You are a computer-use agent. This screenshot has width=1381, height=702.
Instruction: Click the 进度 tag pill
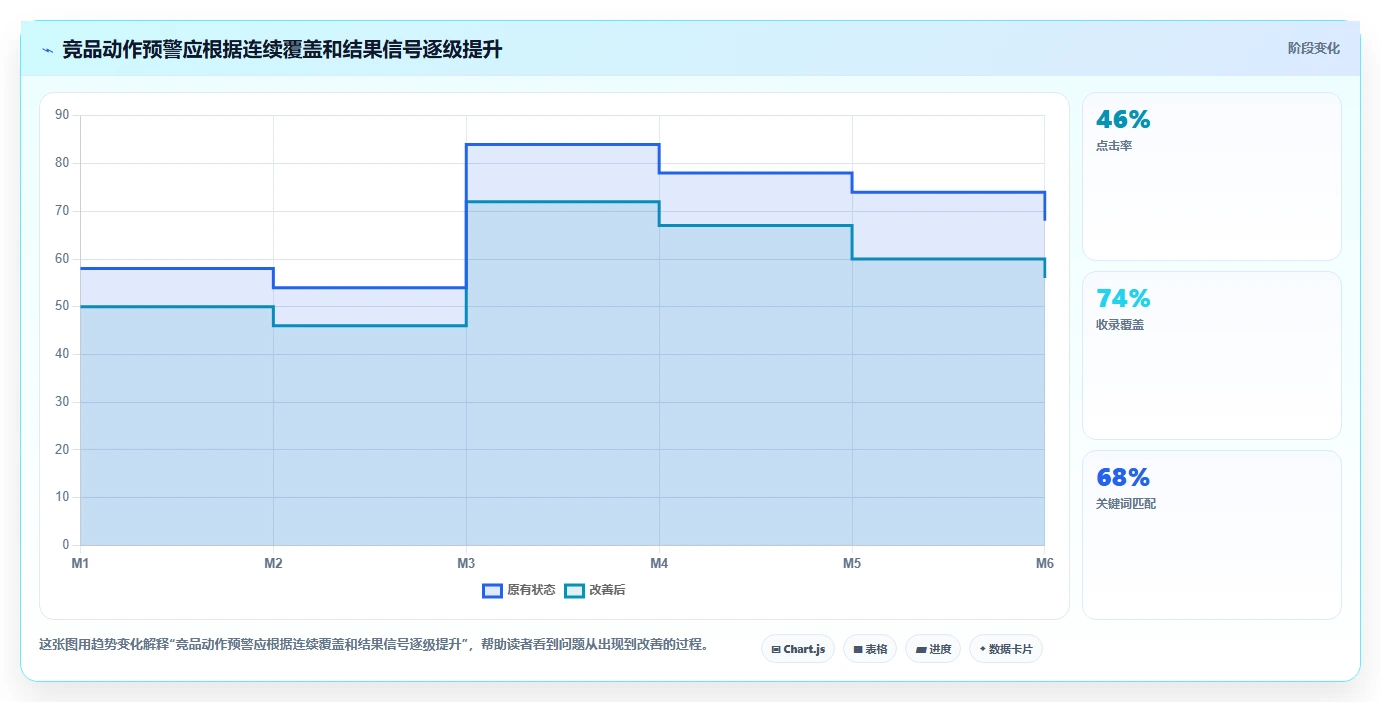point(933,649)
